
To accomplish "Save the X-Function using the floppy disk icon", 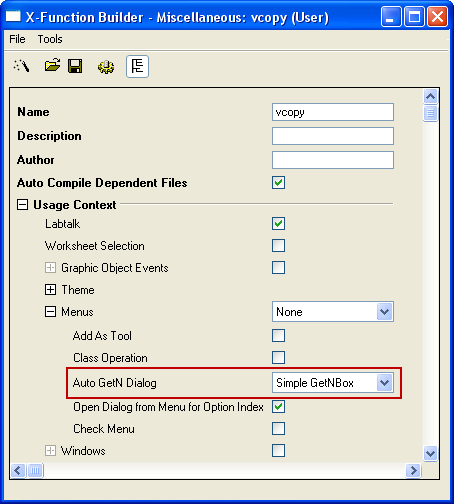I will (75, 66).
